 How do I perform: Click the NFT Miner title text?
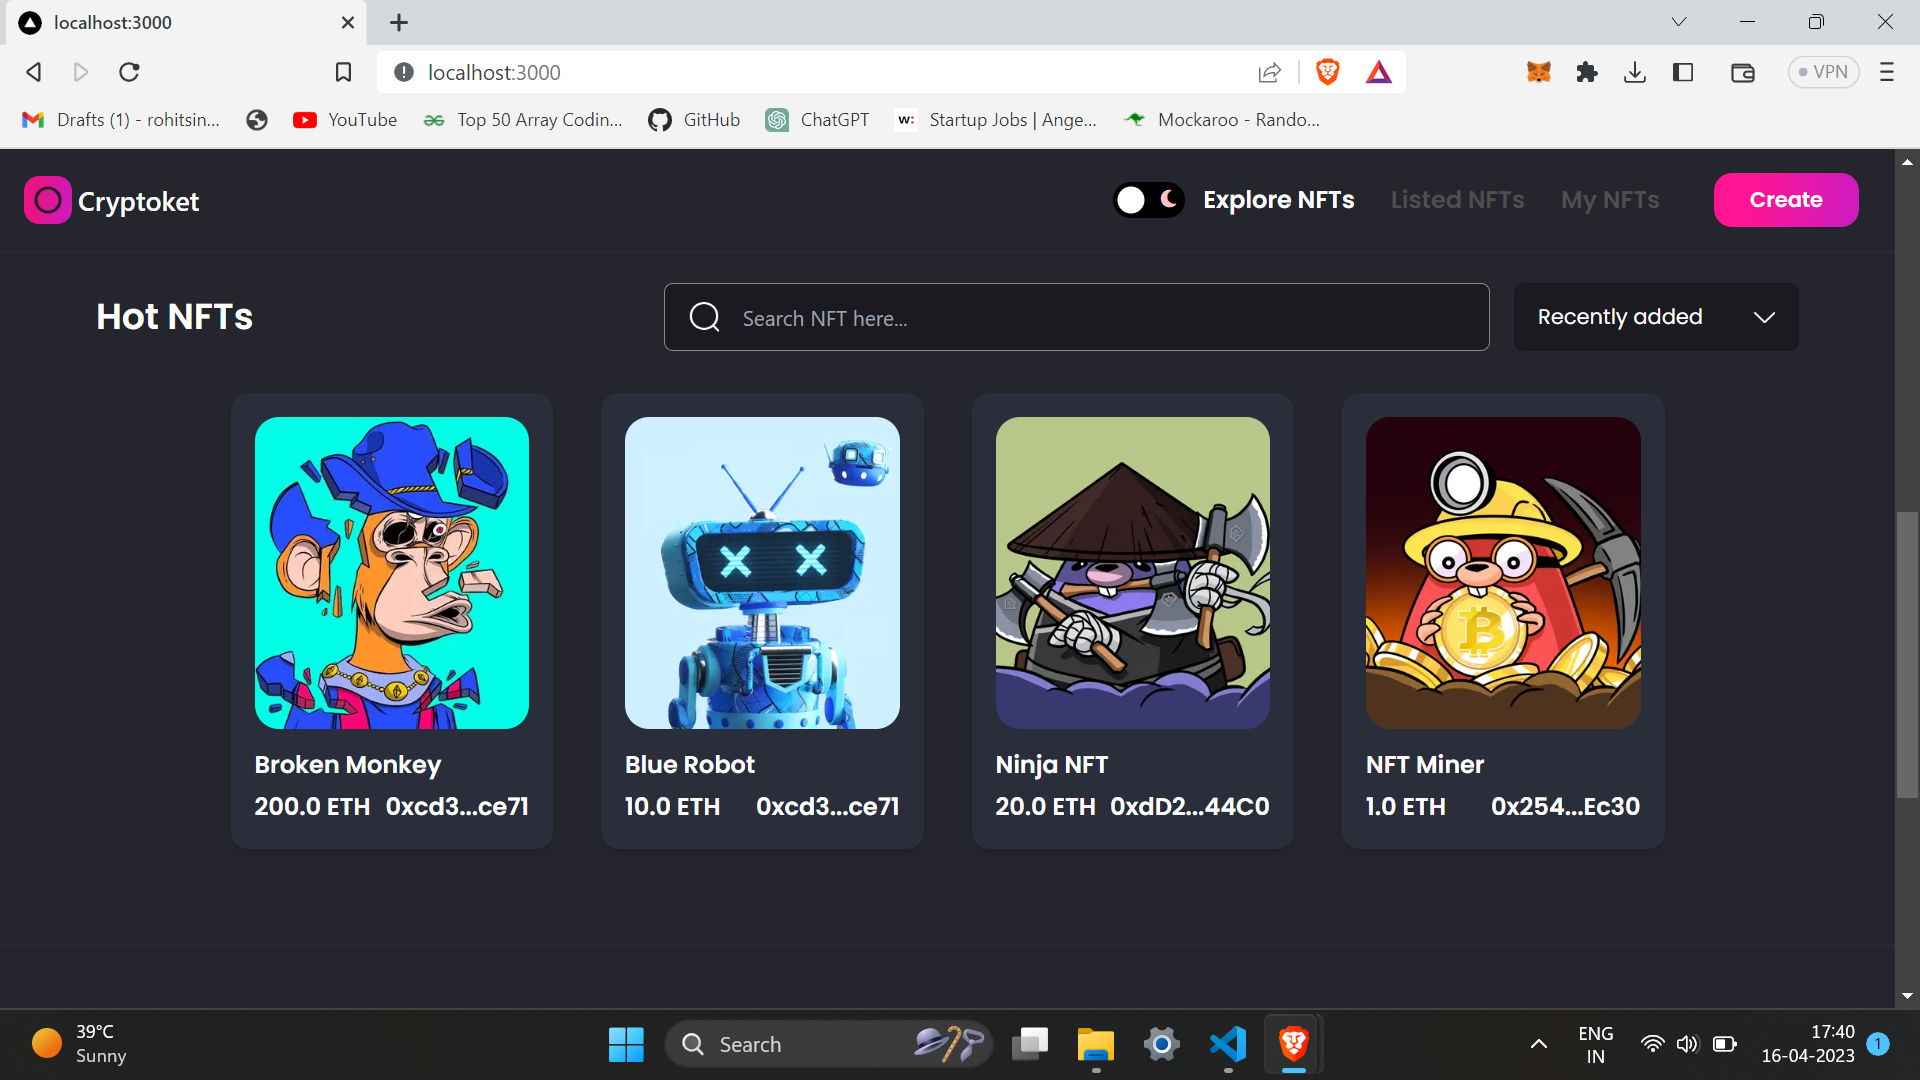[x=1425, y=765]
